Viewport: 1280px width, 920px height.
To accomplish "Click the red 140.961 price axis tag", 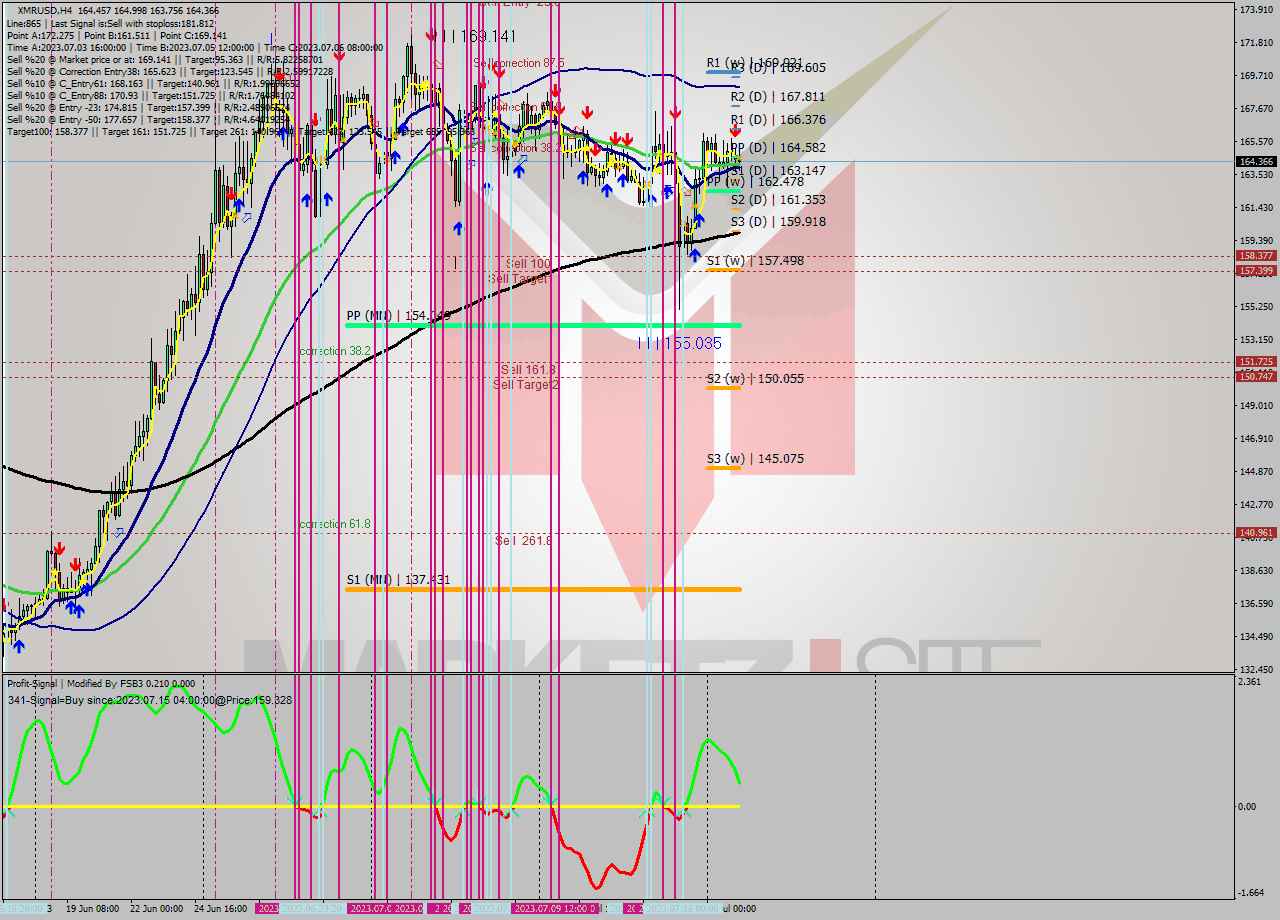I will [x=1256, y=533].
